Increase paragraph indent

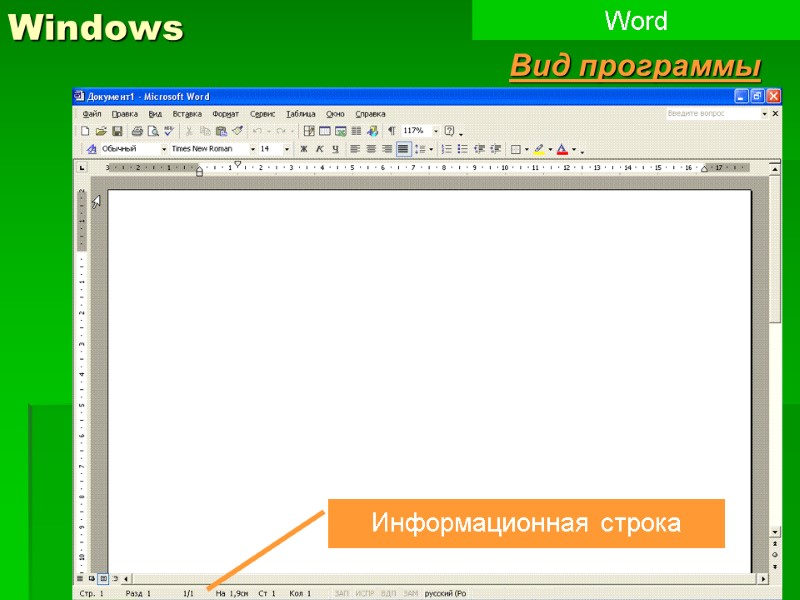coord(495,149)
